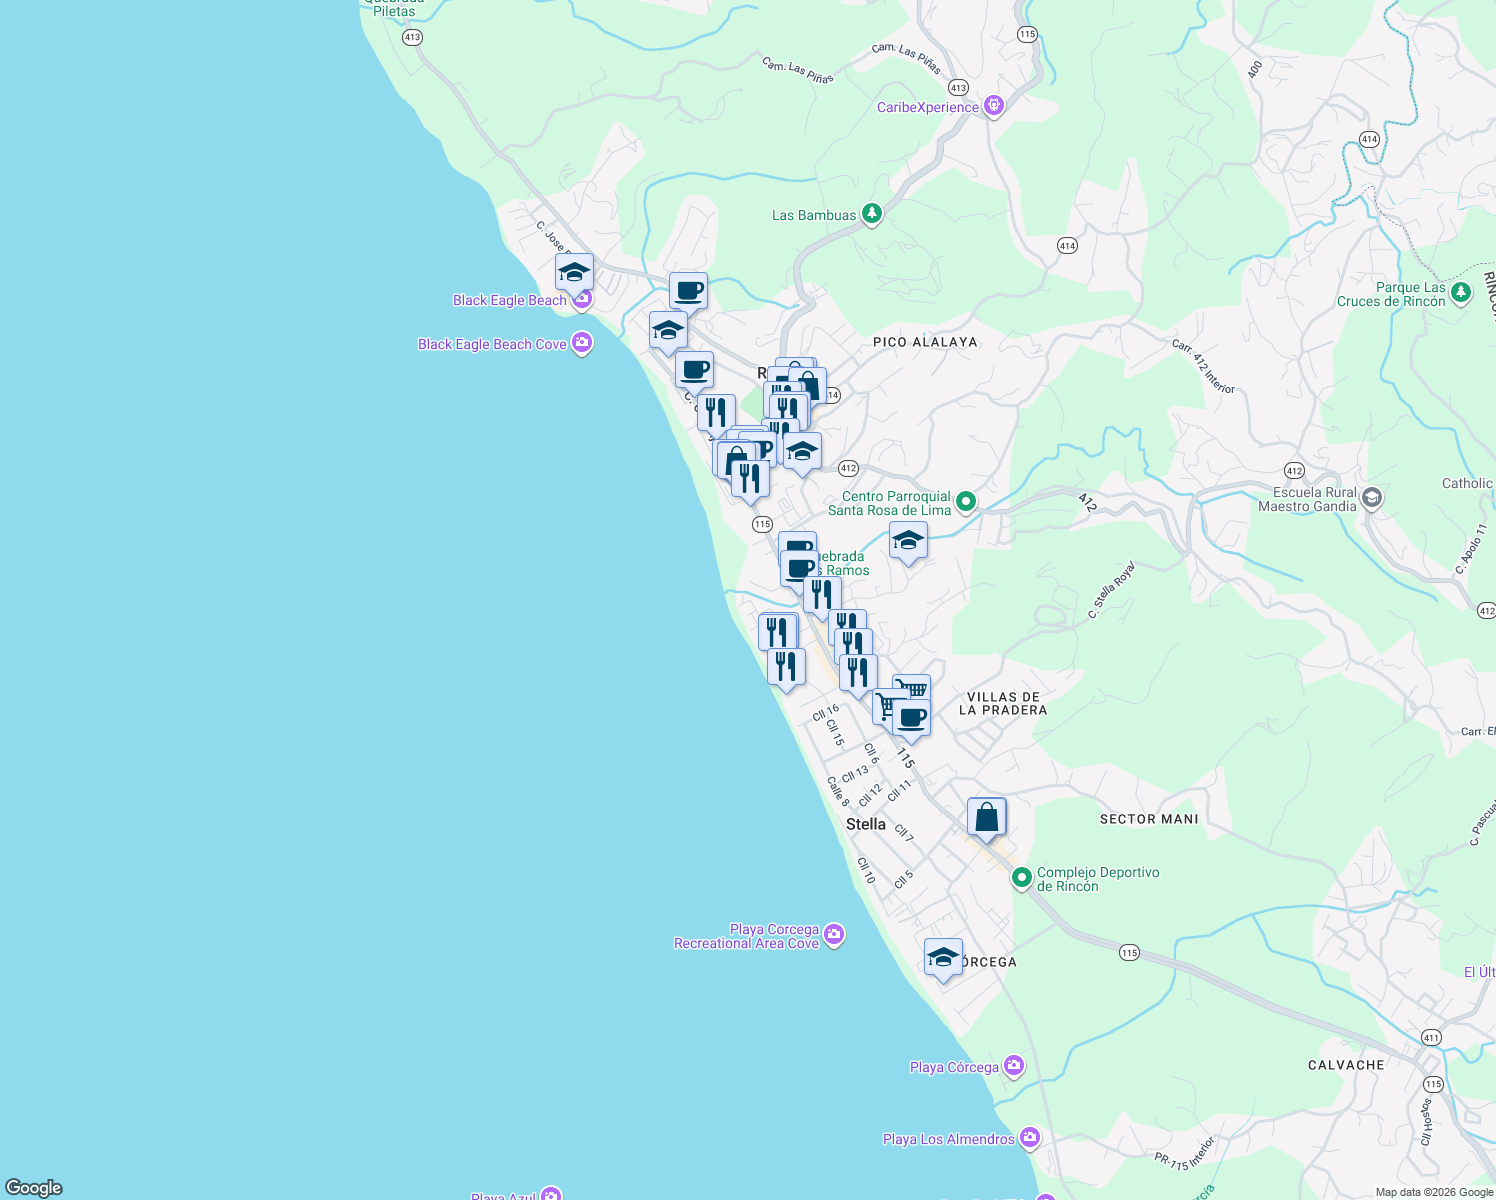Screen dimensions: 1496x1200
Task: Click the Escuela Rural Maestro Gandia marker
Action: coord(1371,497)
